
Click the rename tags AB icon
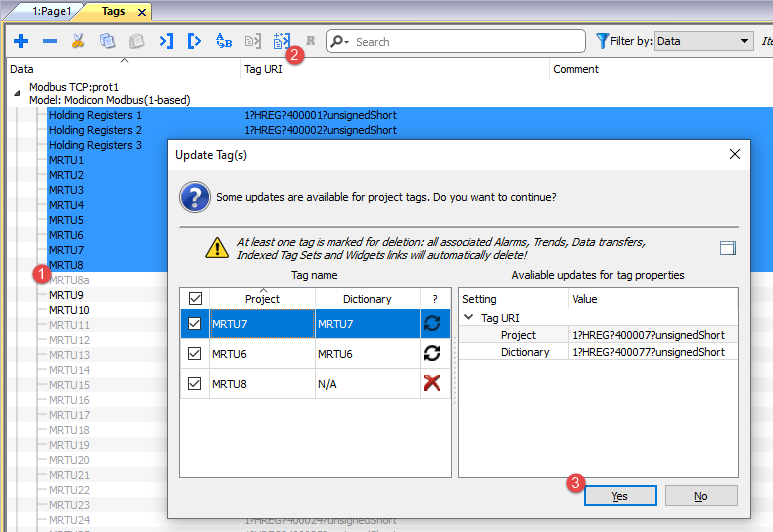[x=224, y=41]
